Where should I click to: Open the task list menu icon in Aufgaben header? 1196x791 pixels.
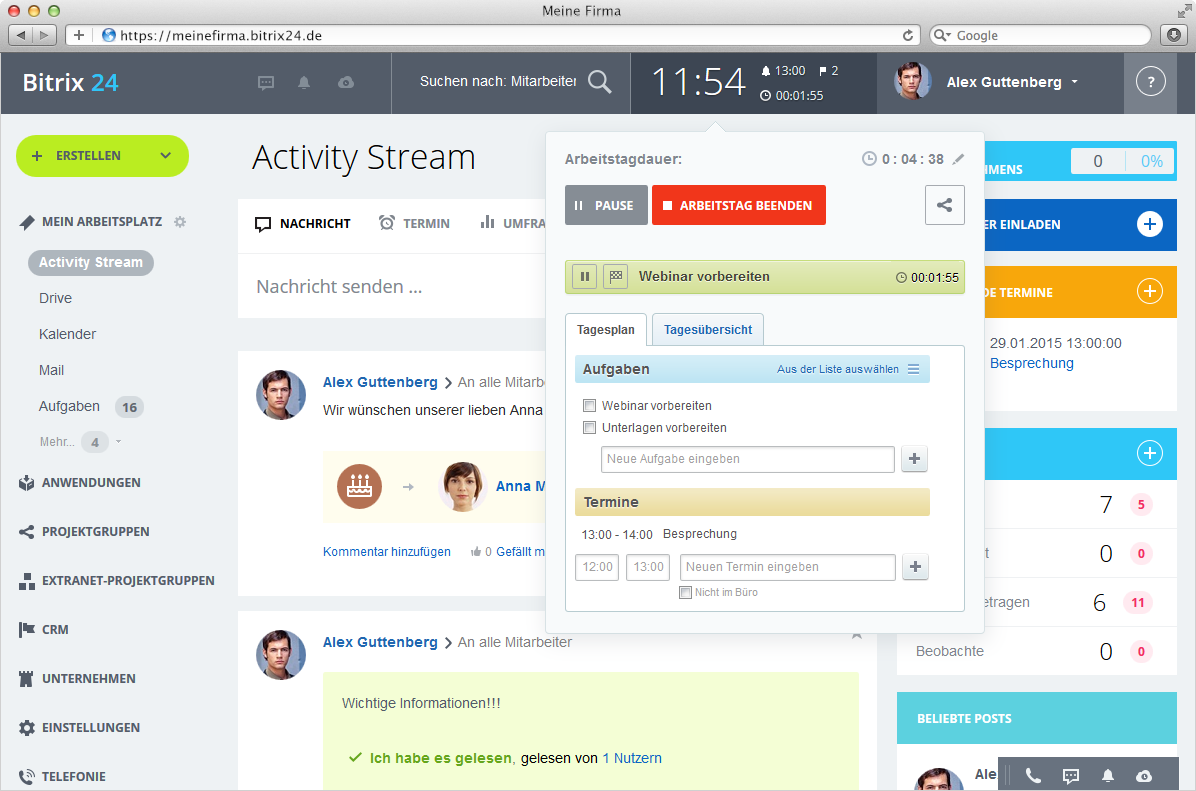click(914, 369)
